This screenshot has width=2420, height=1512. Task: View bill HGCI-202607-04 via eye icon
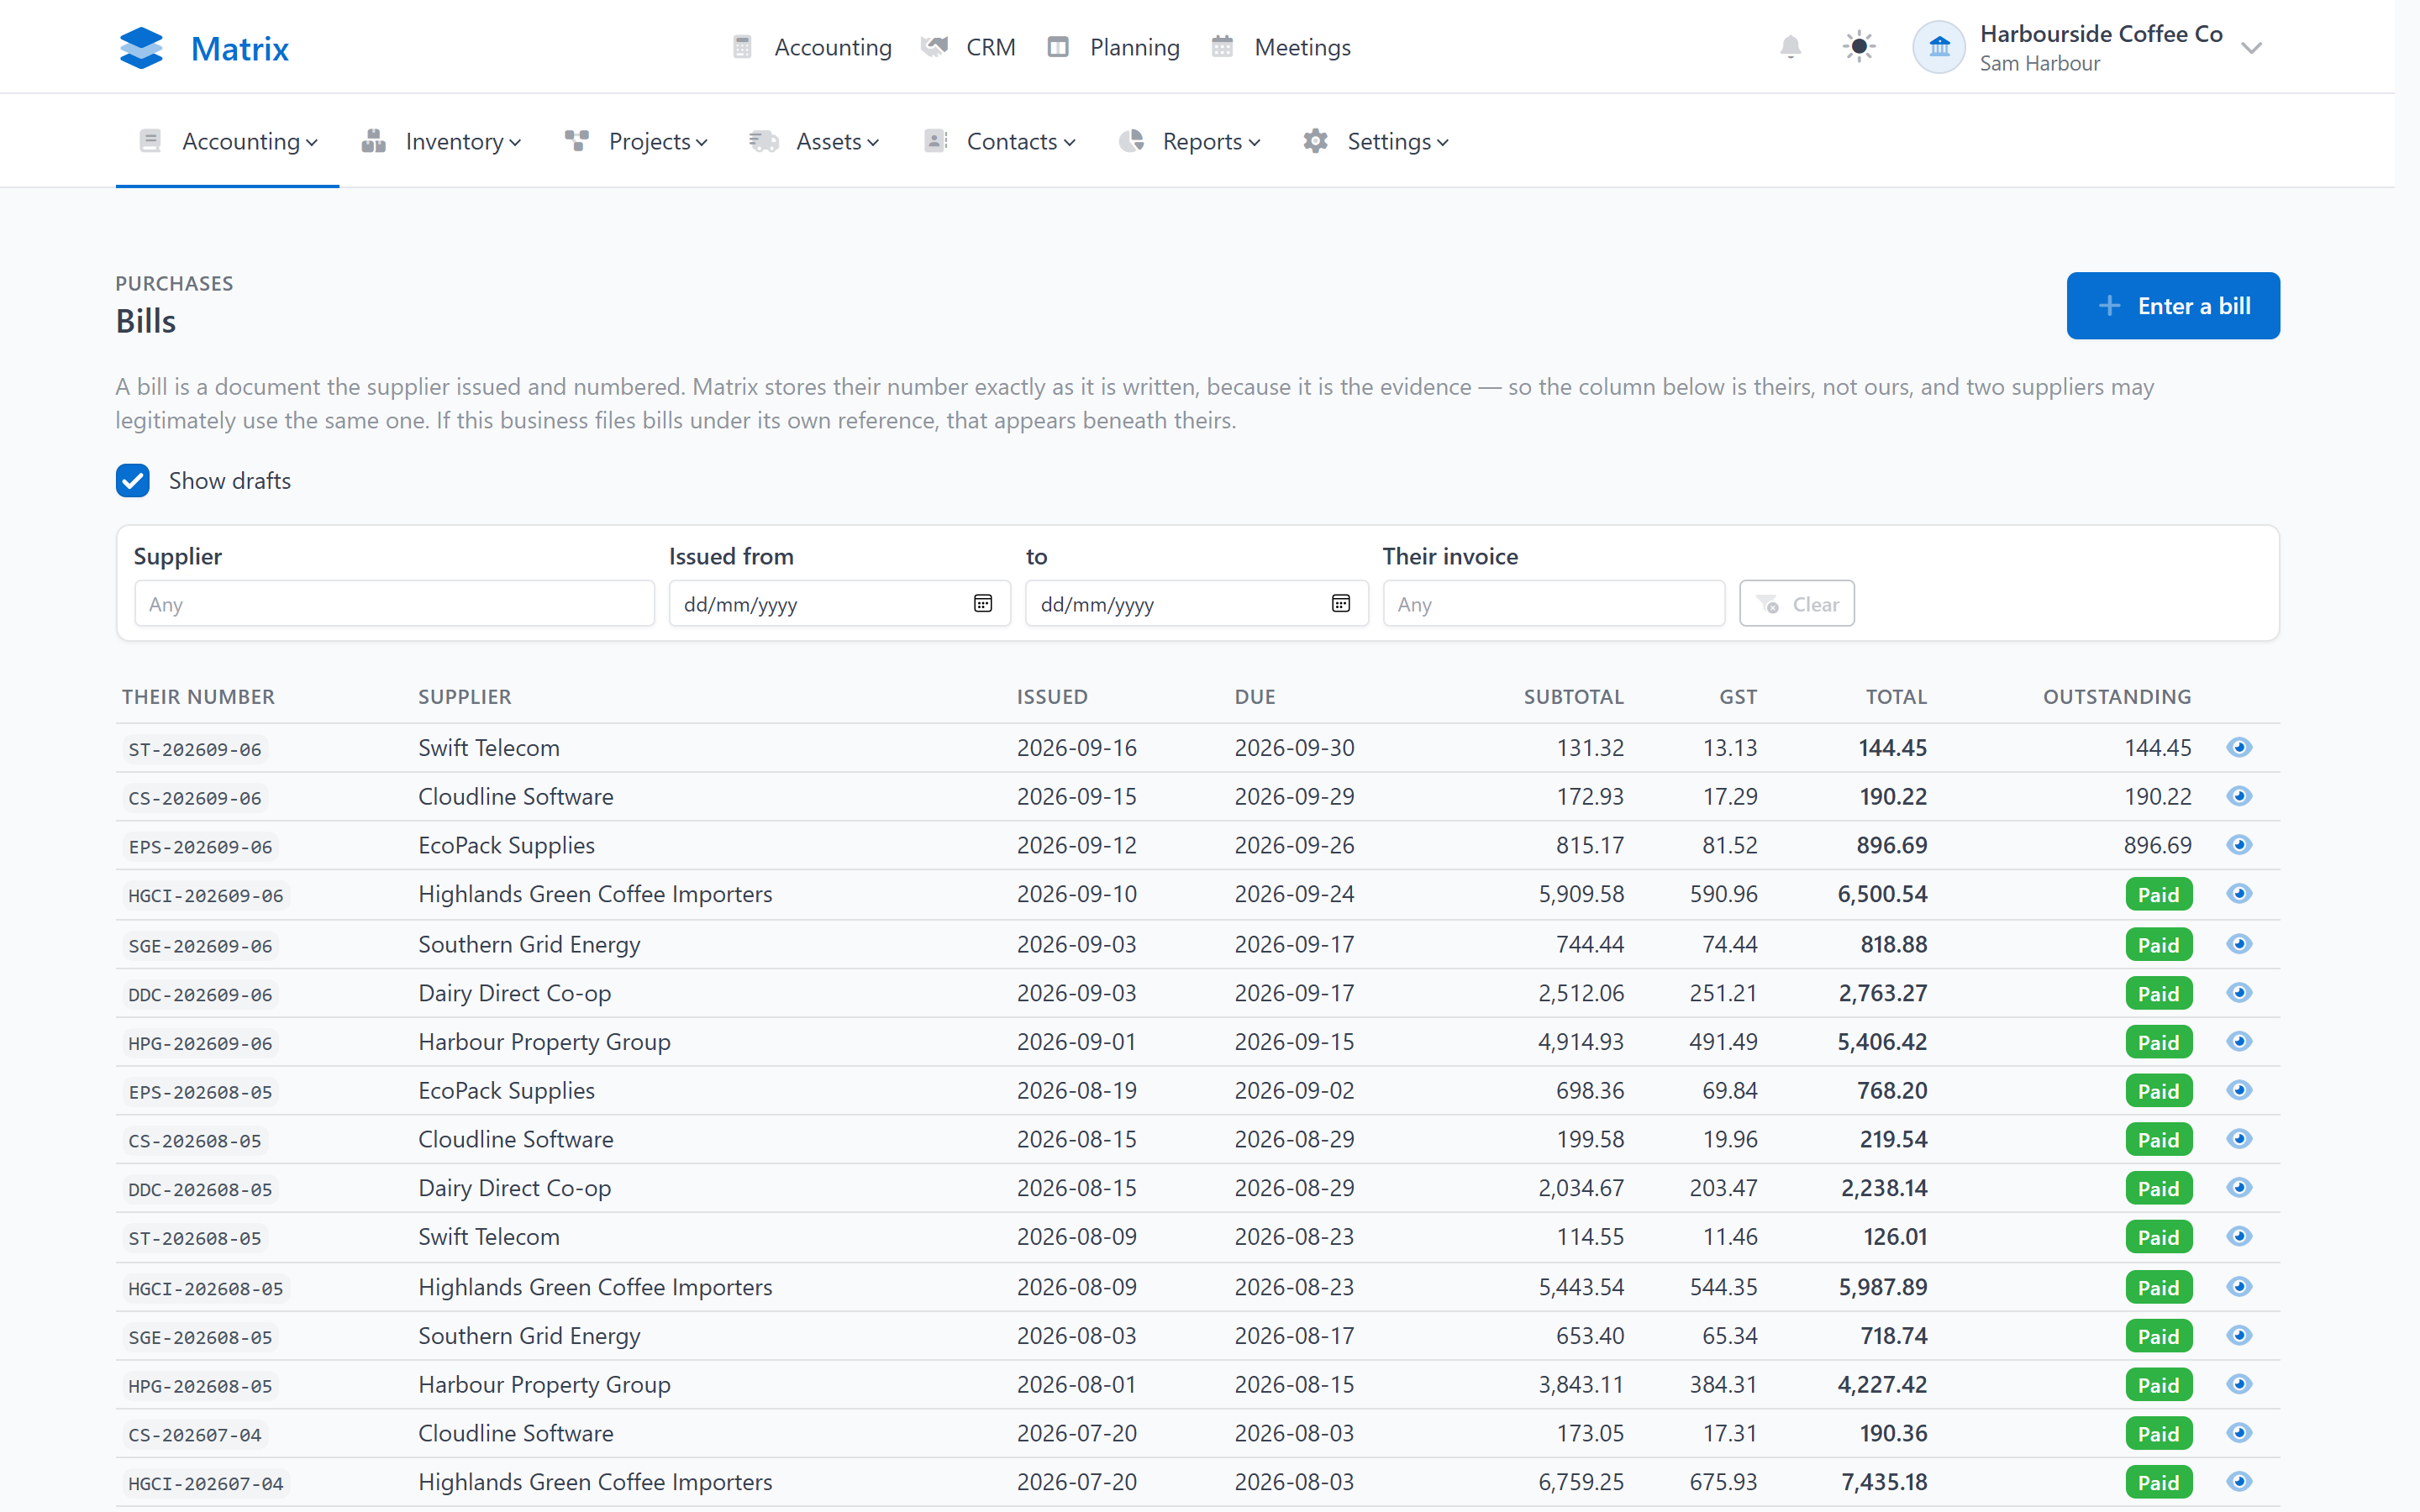tap(2239, 1482)
